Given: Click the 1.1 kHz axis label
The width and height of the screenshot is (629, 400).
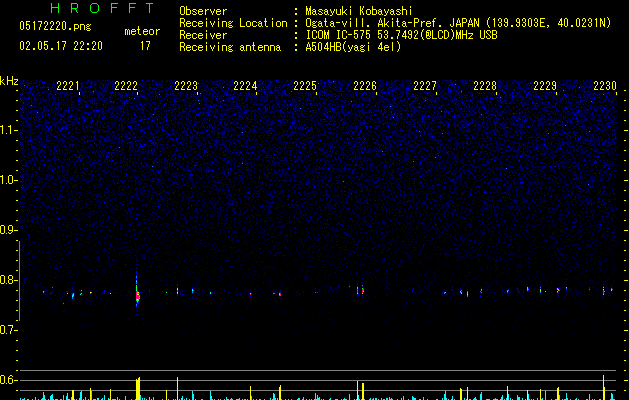Looking at the screenshot, I should pos(9,130).
